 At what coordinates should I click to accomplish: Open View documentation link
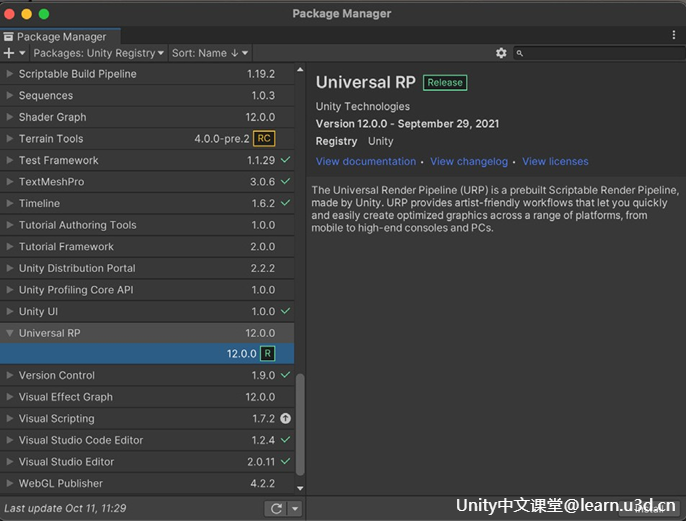[366, 161]
